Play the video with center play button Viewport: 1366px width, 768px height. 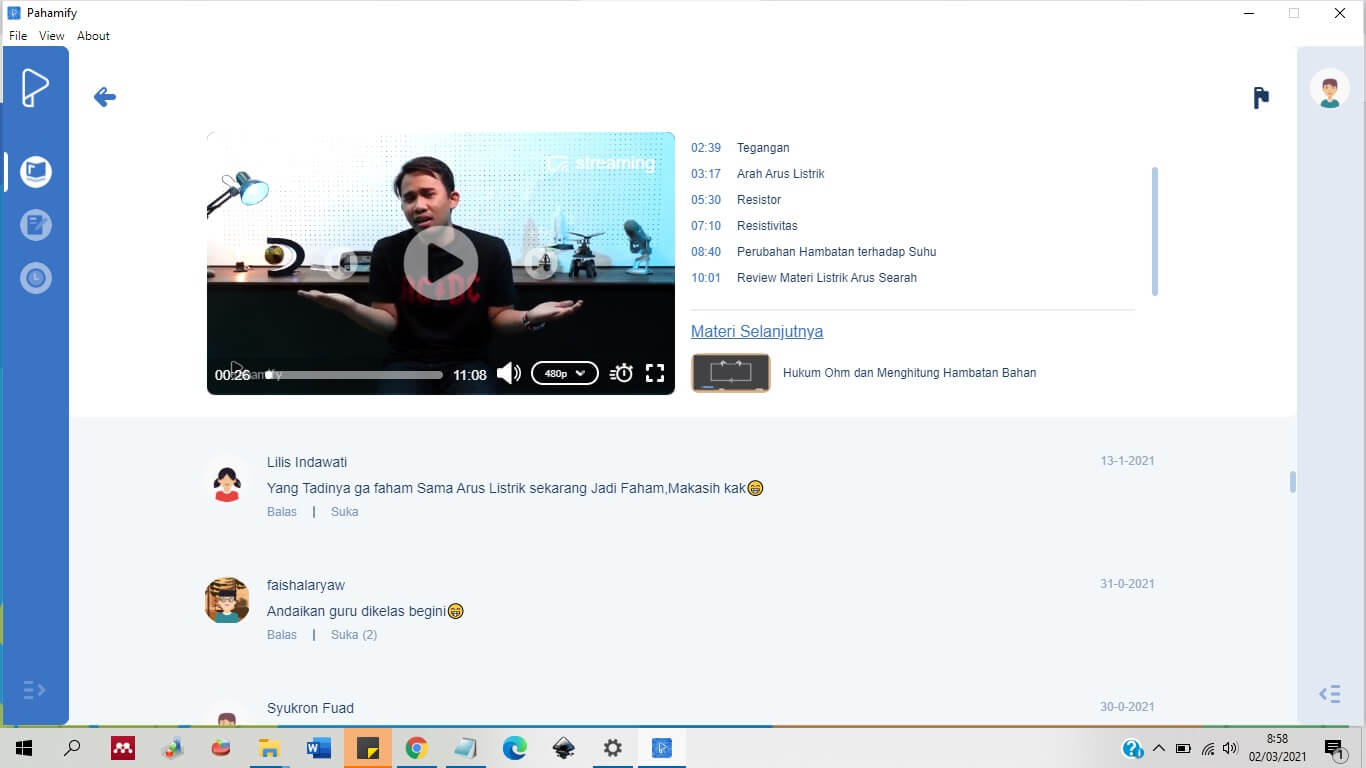[x=441, y=263]
